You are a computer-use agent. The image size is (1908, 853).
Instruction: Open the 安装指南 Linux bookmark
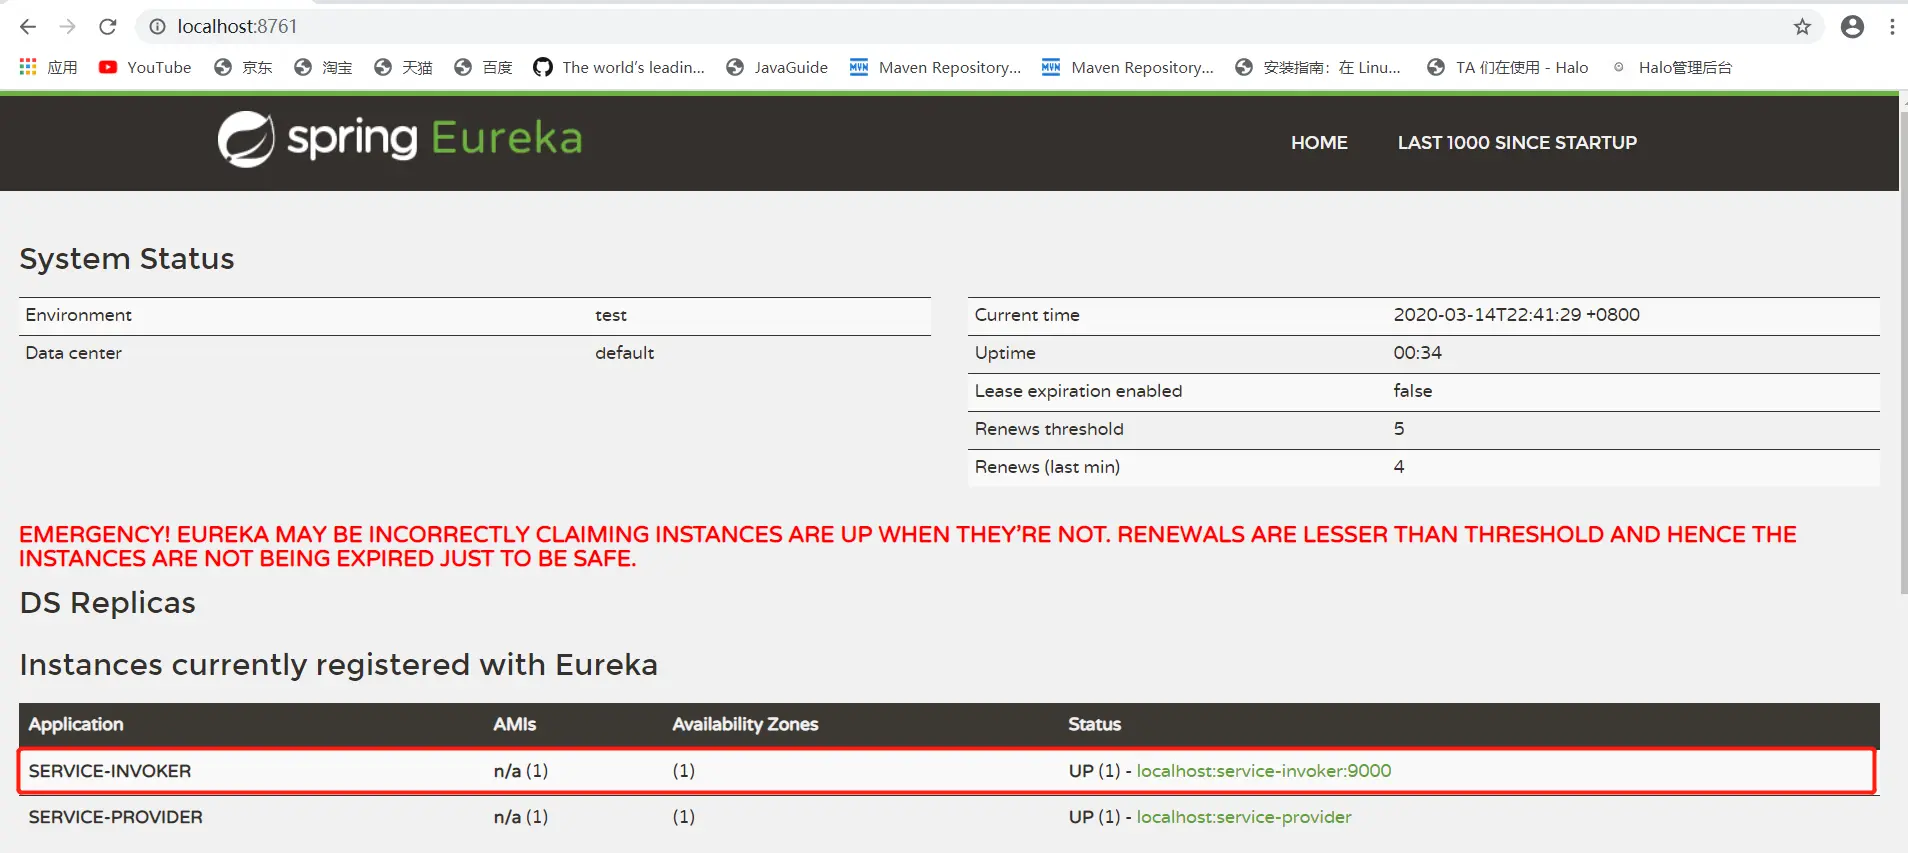click(1318, 67)
